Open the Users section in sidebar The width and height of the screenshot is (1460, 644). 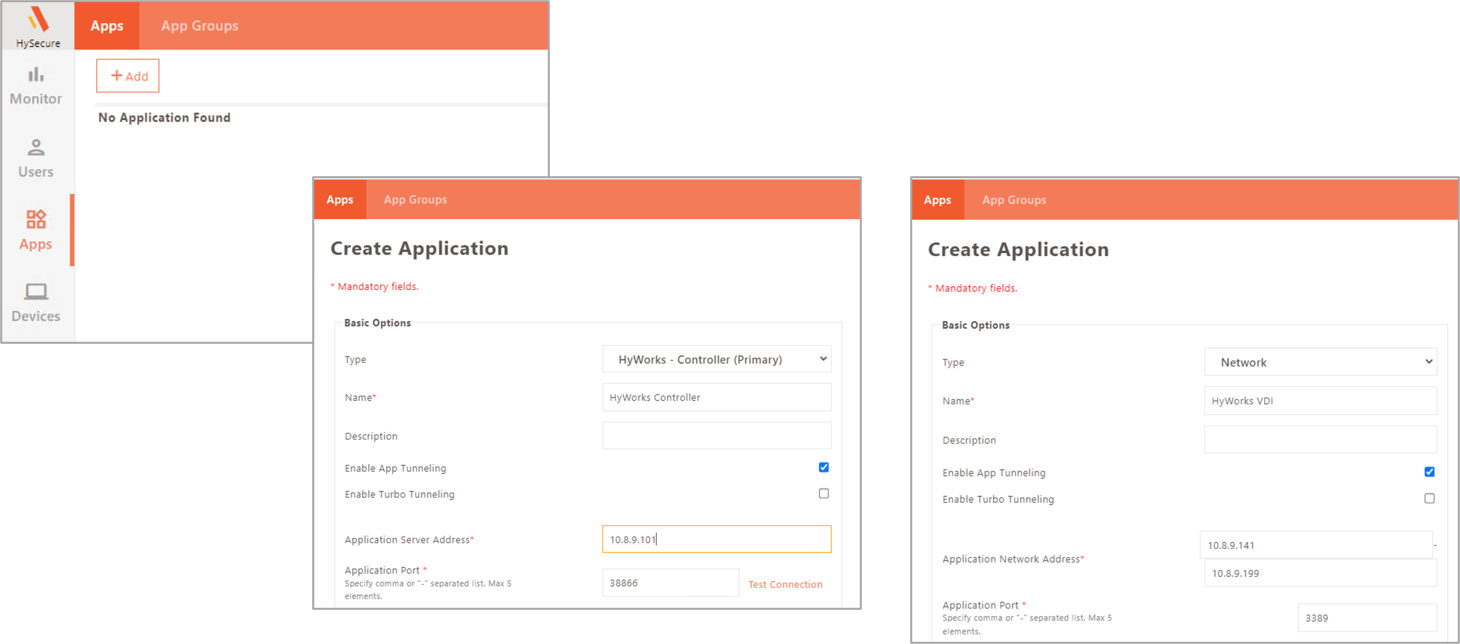[36, 159]
